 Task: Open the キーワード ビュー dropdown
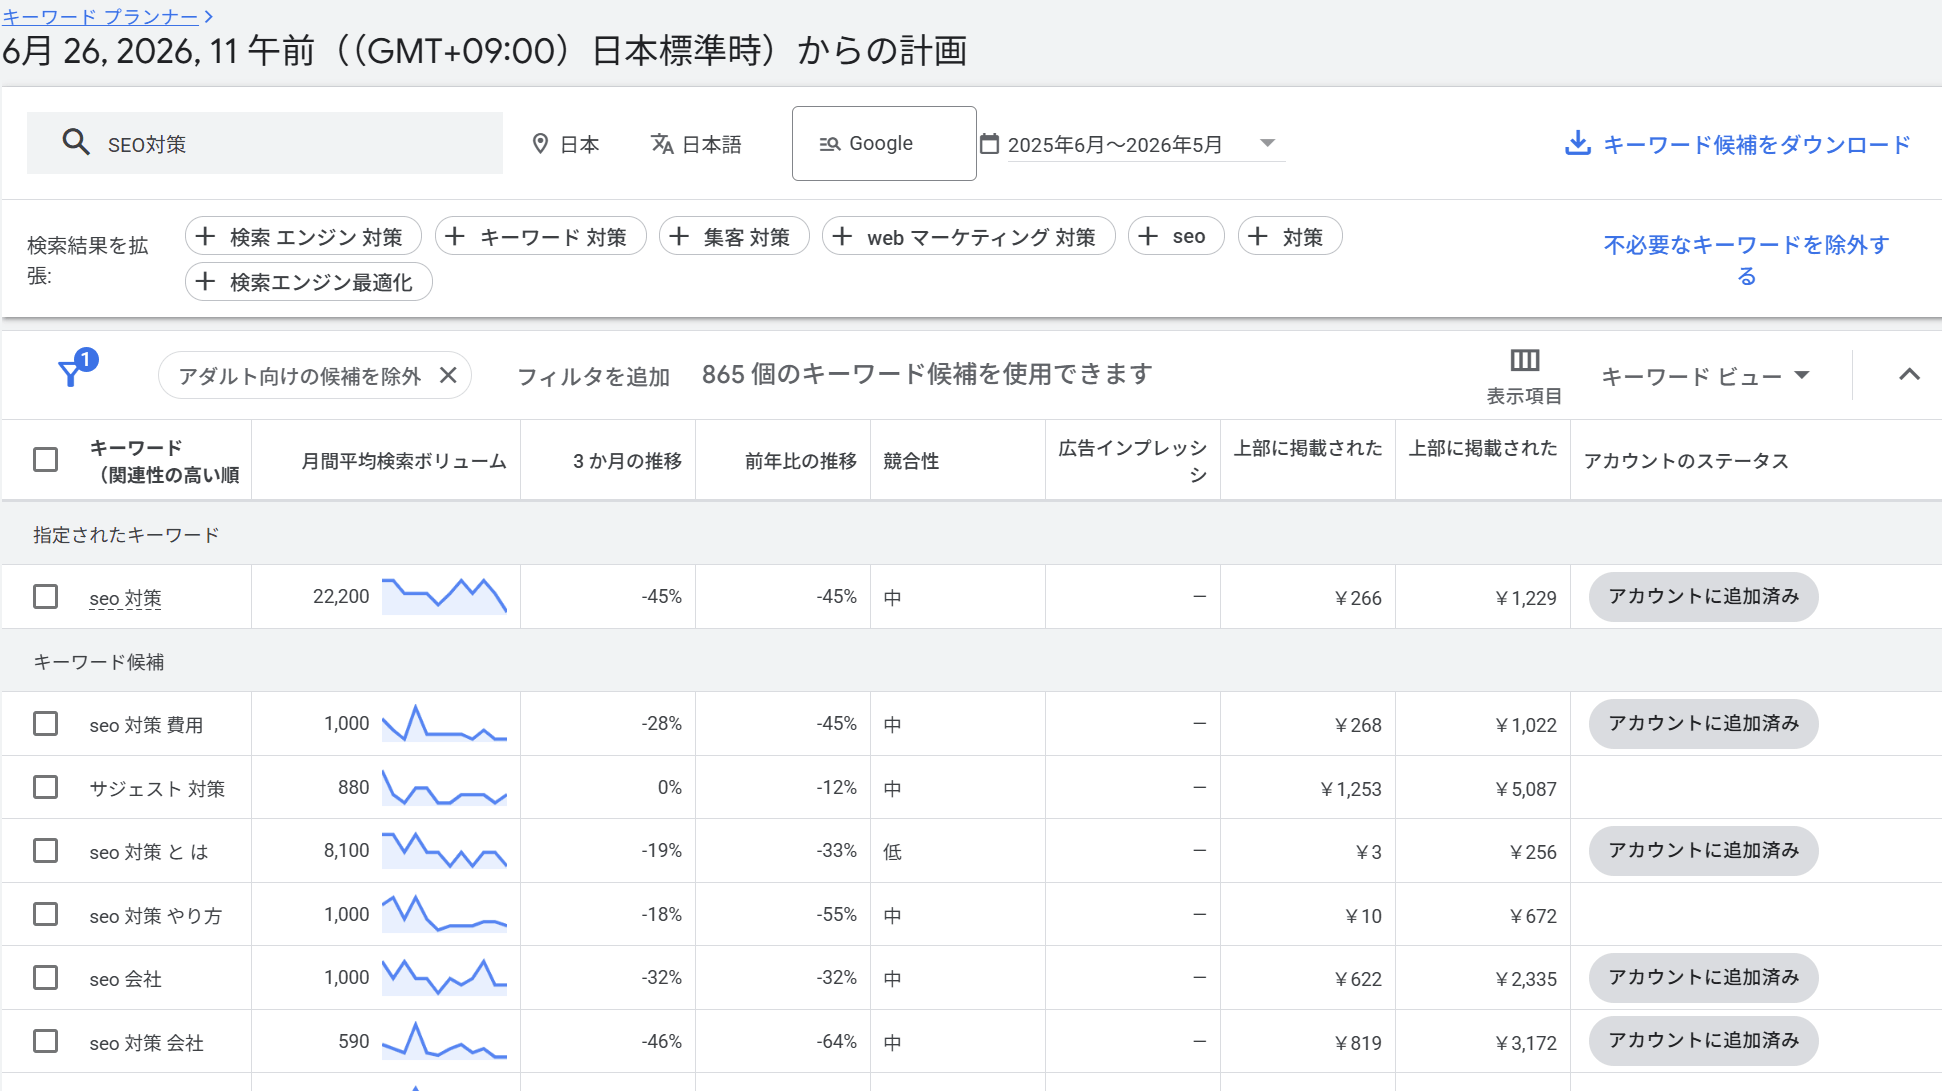(x=1706, y=376)
